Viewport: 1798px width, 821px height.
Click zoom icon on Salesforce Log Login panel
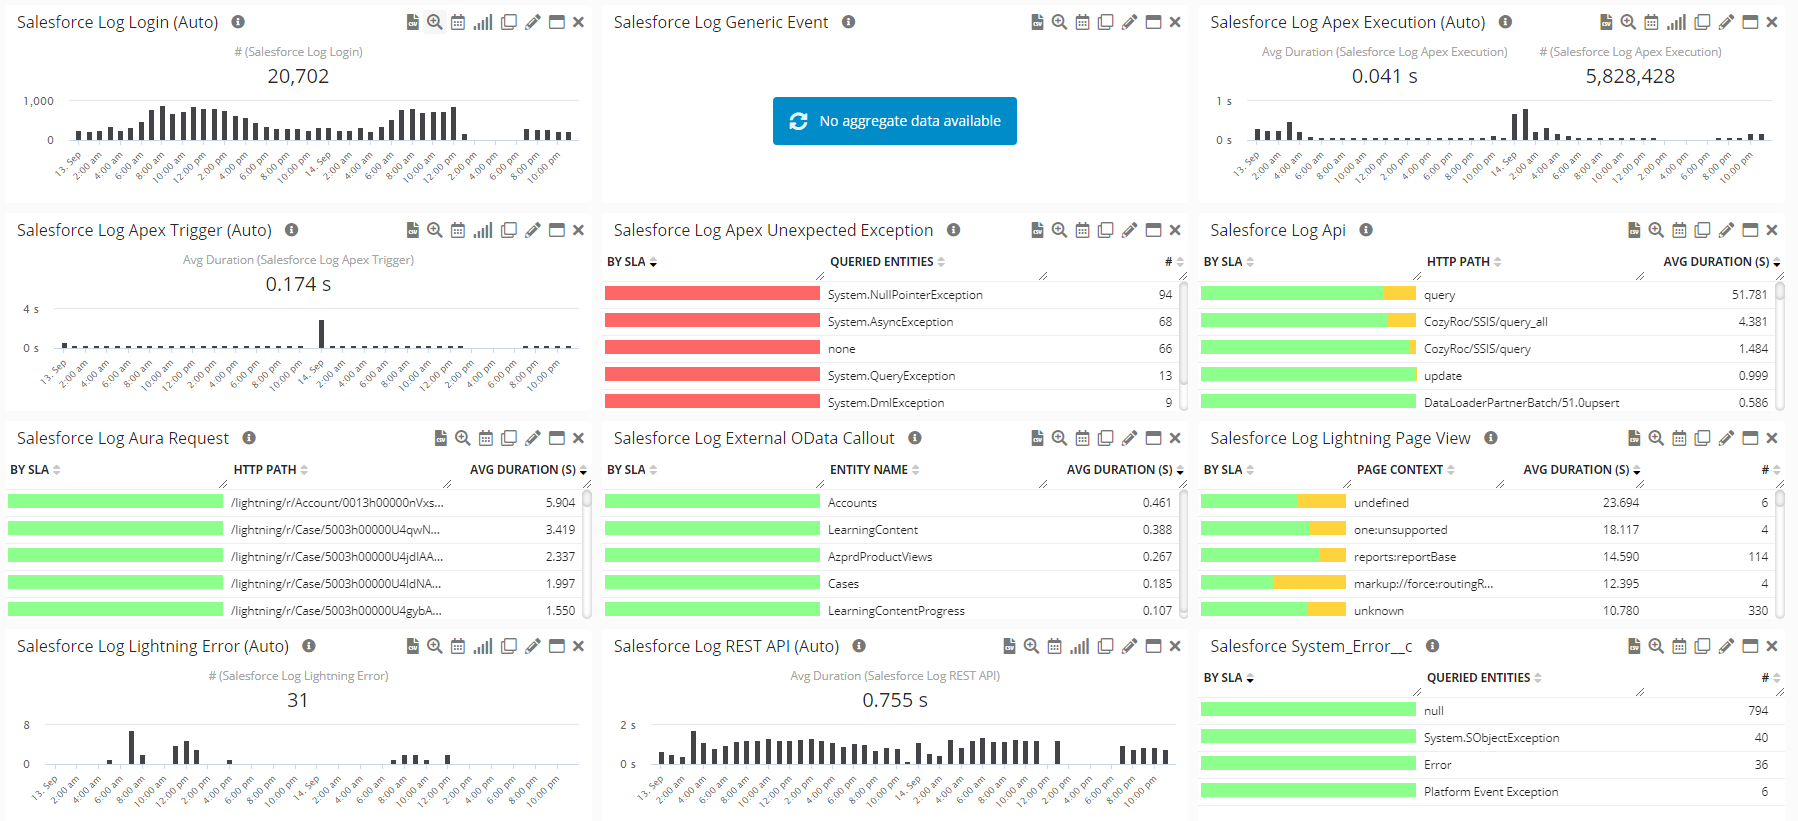tap(434, 22)
